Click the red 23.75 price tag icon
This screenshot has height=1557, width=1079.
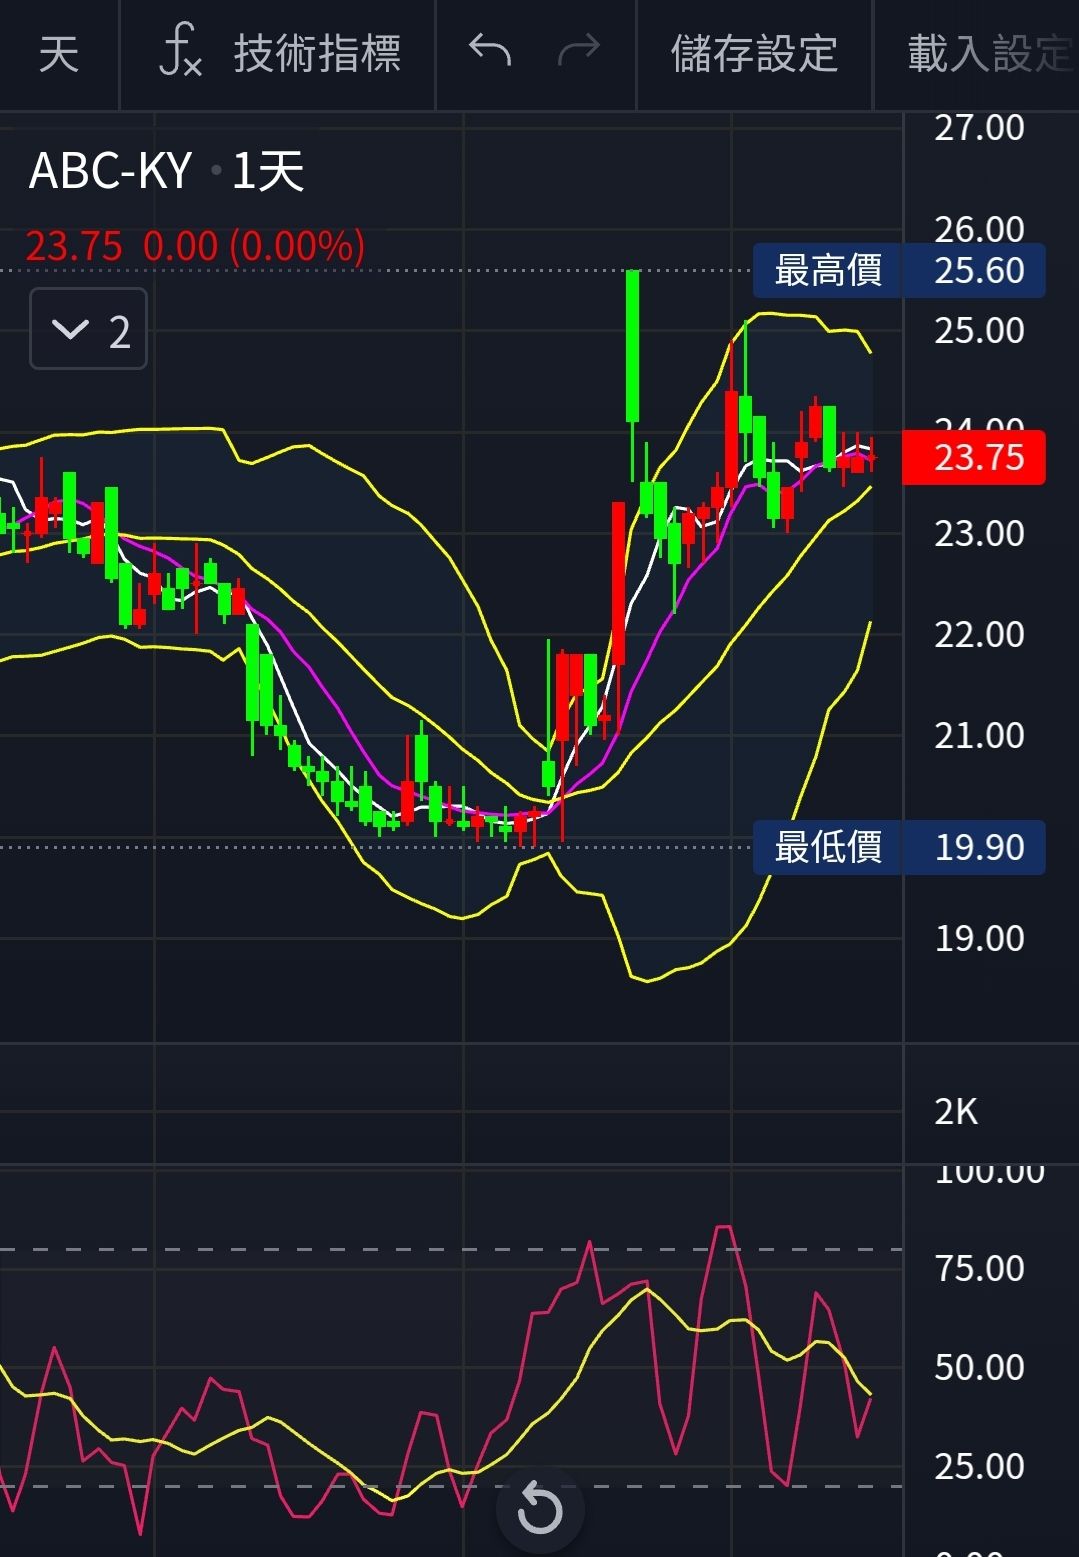[x=972, y=457]
